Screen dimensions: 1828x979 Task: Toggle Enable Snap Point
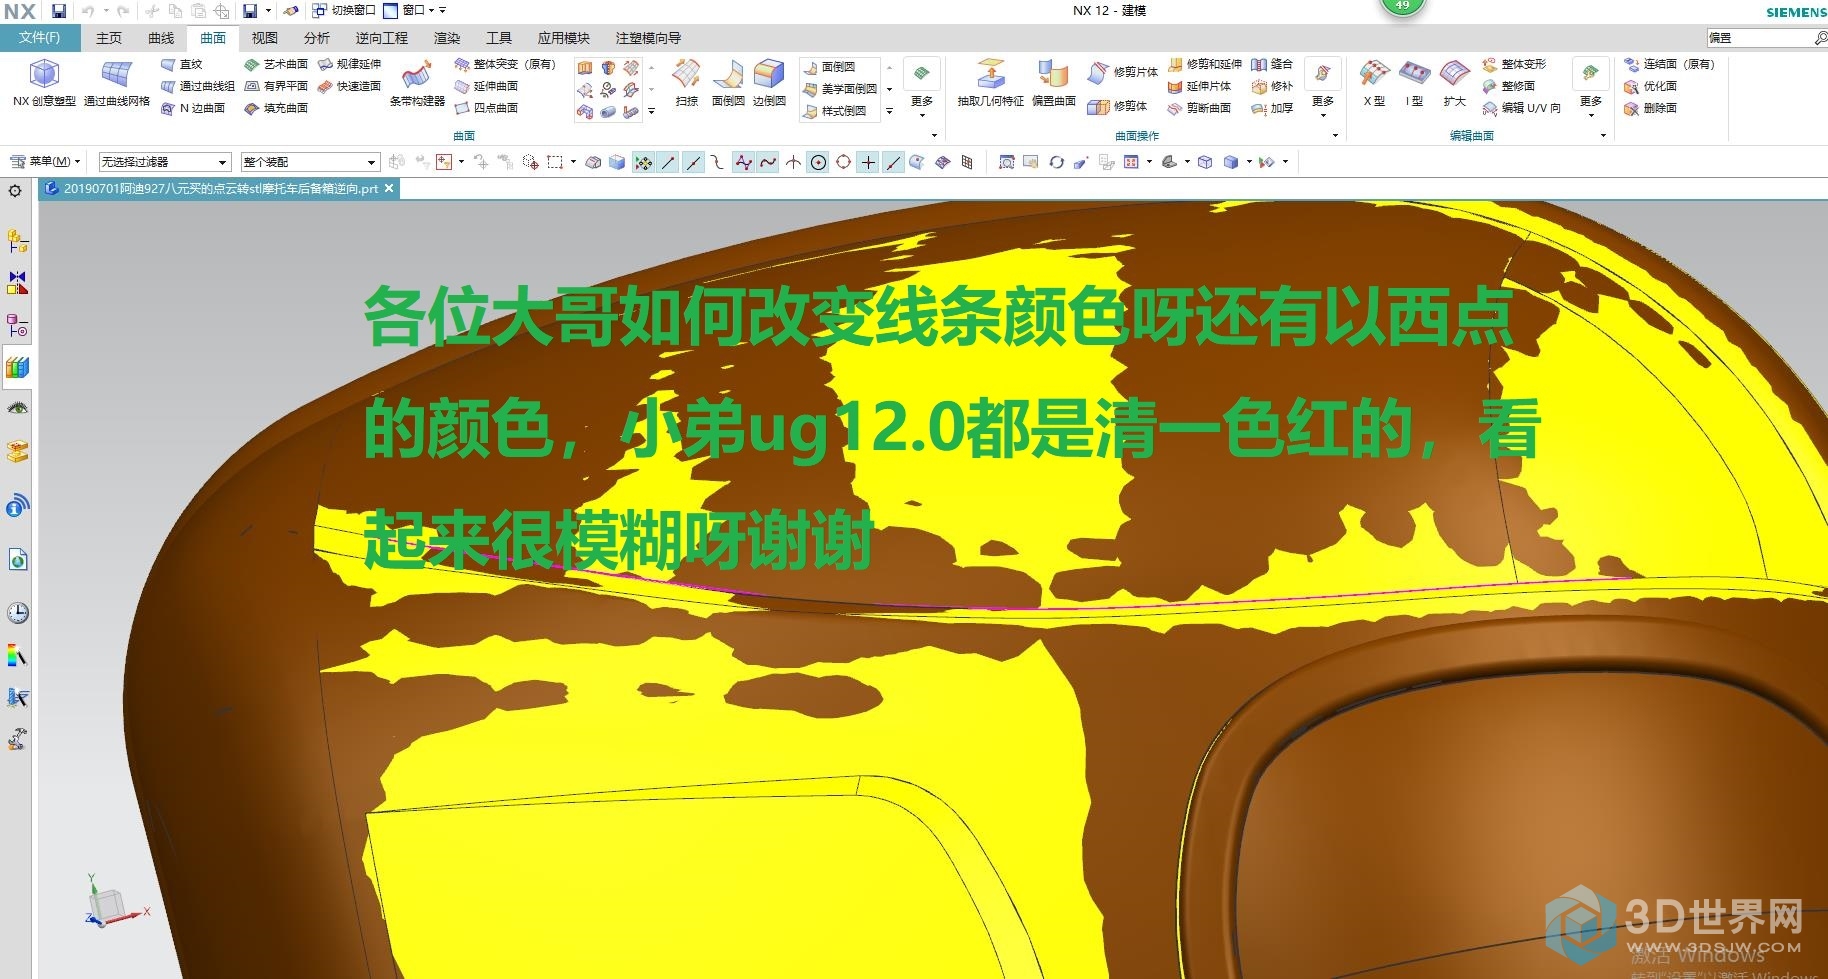pos(643,162)
